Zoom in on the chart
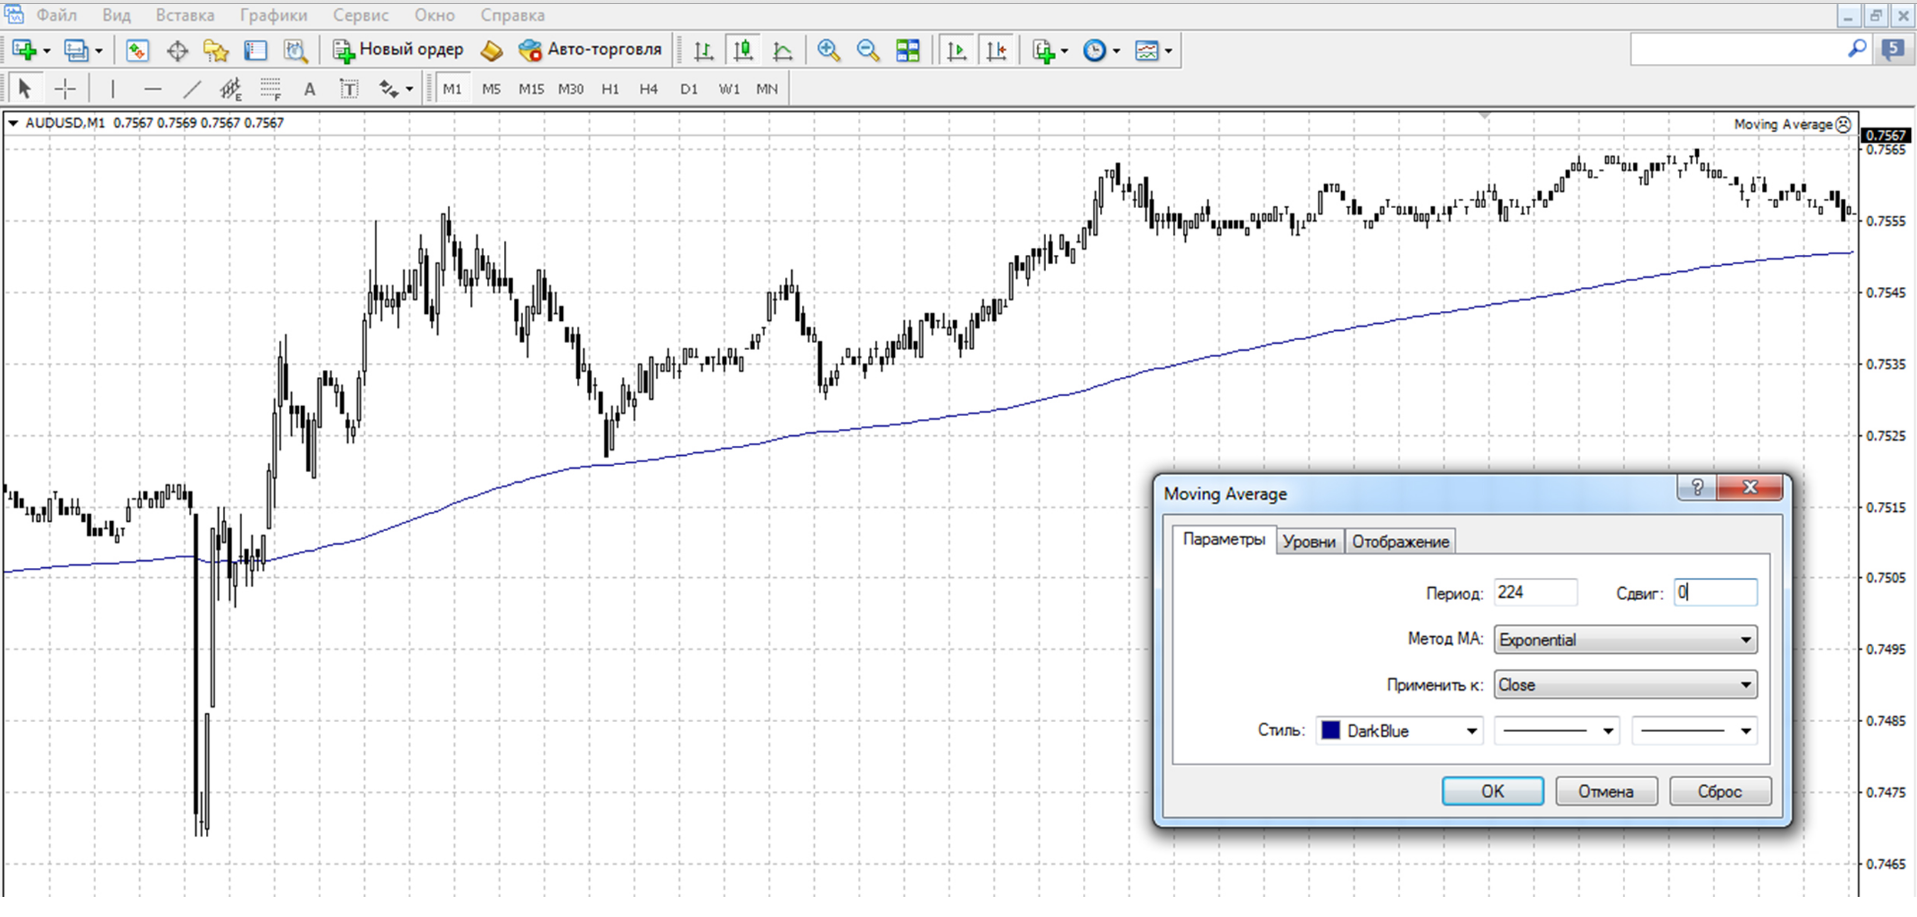The image size is (1917, 917). point(828,50)
